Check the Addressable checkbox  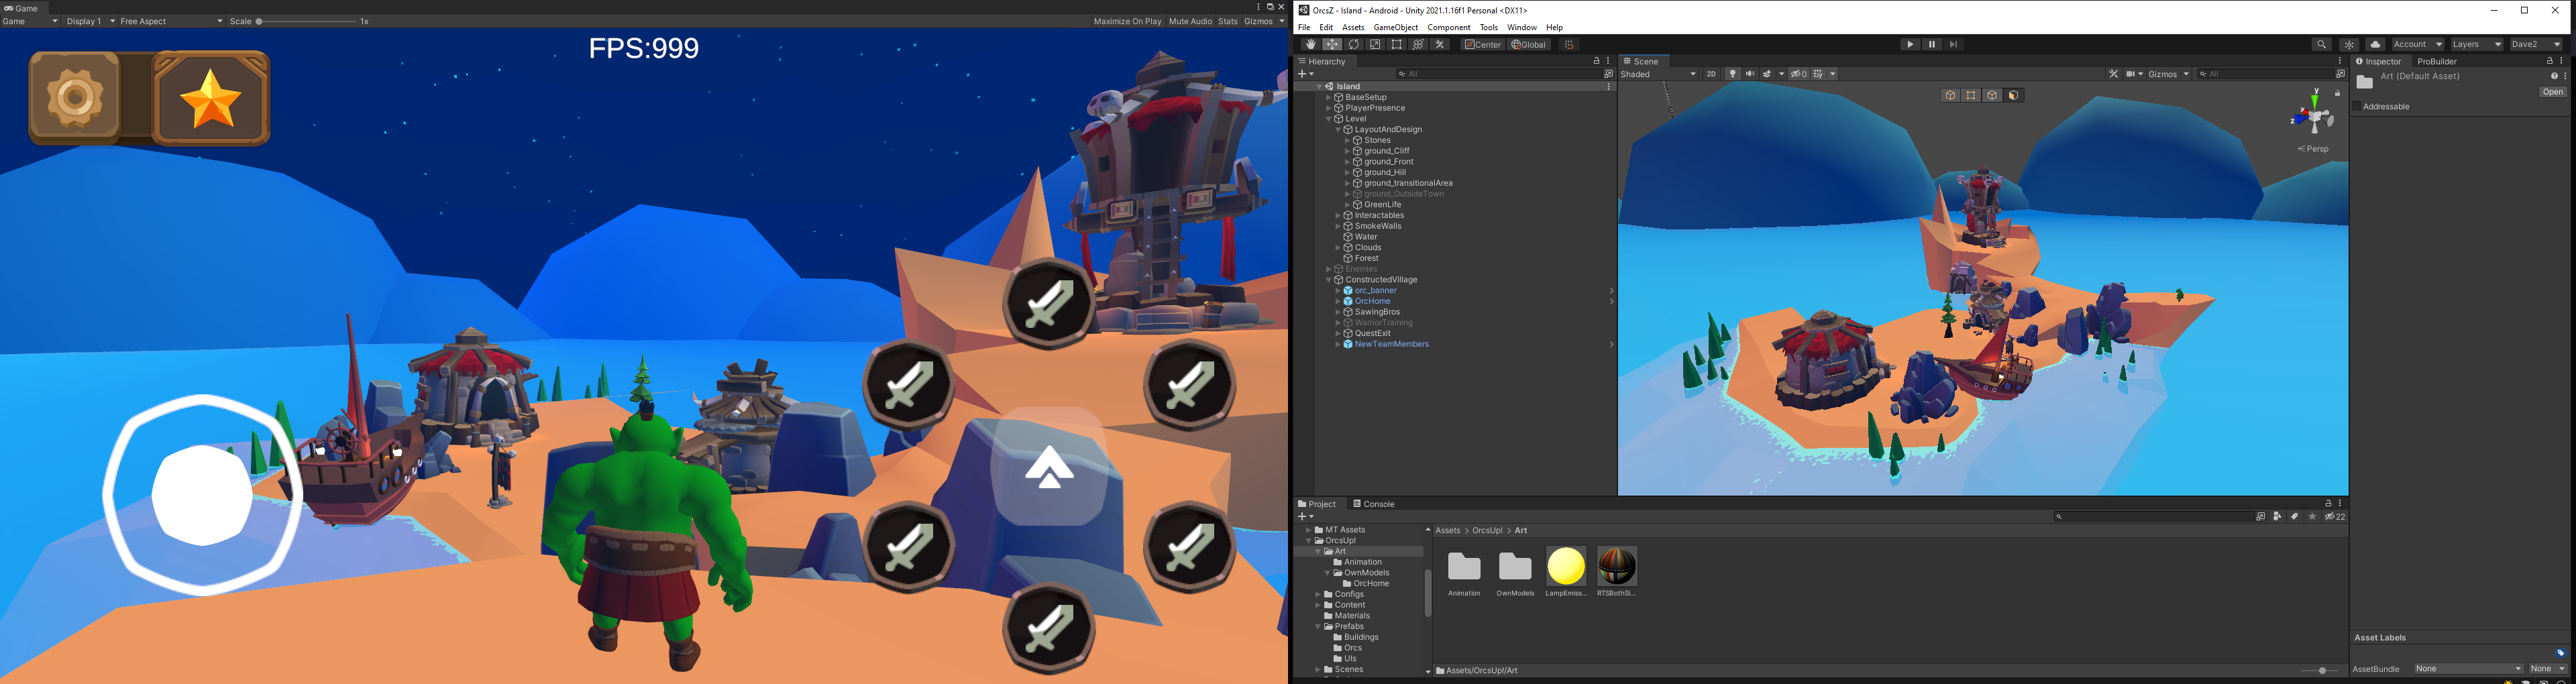[2356, 107]
